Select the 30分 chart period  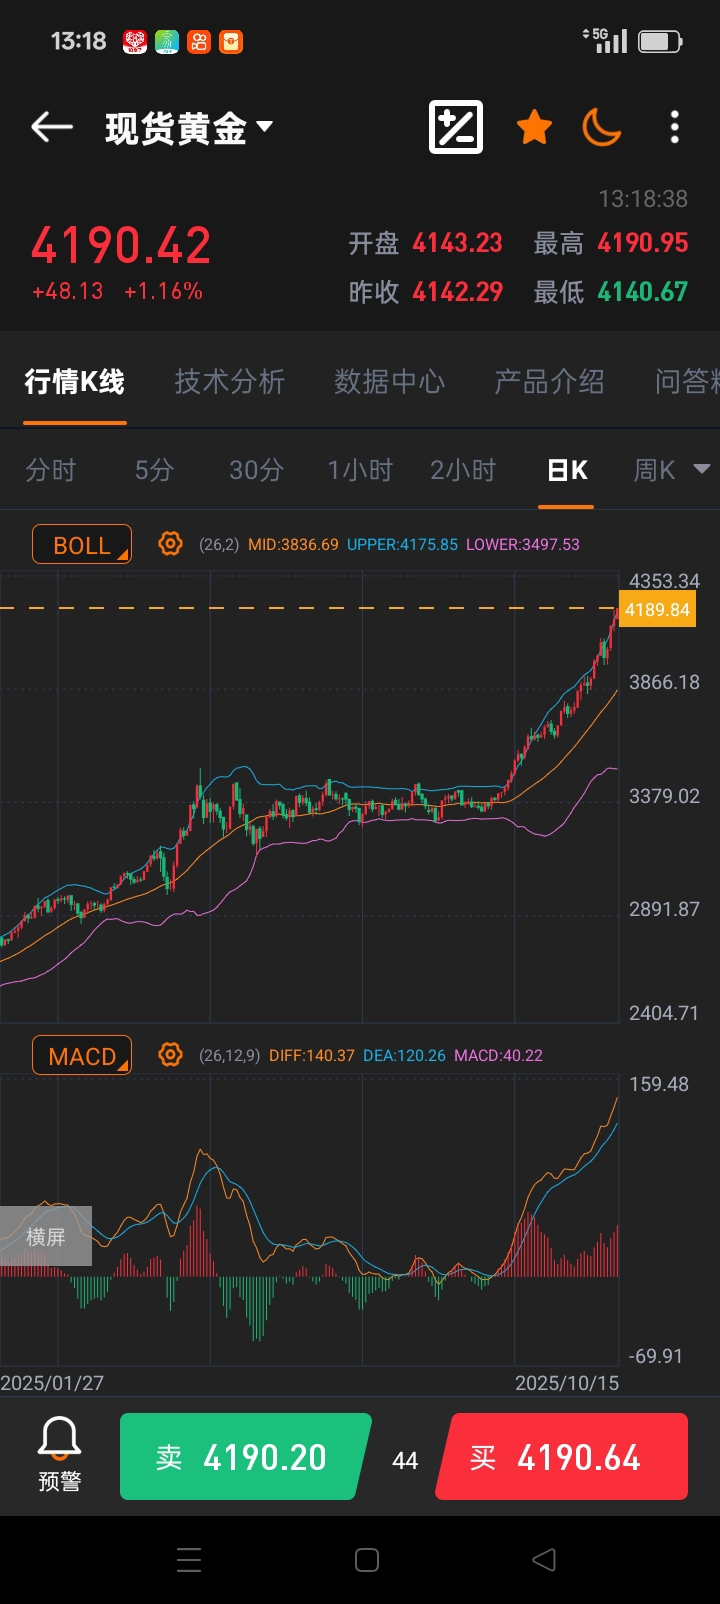256,470
